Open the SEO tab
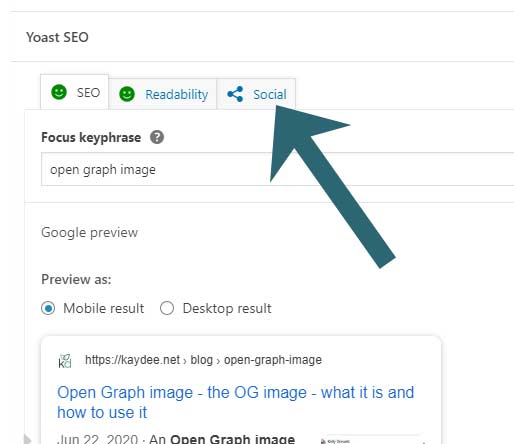The width and height of the screenshot is (514, 444). coord(74,92)
